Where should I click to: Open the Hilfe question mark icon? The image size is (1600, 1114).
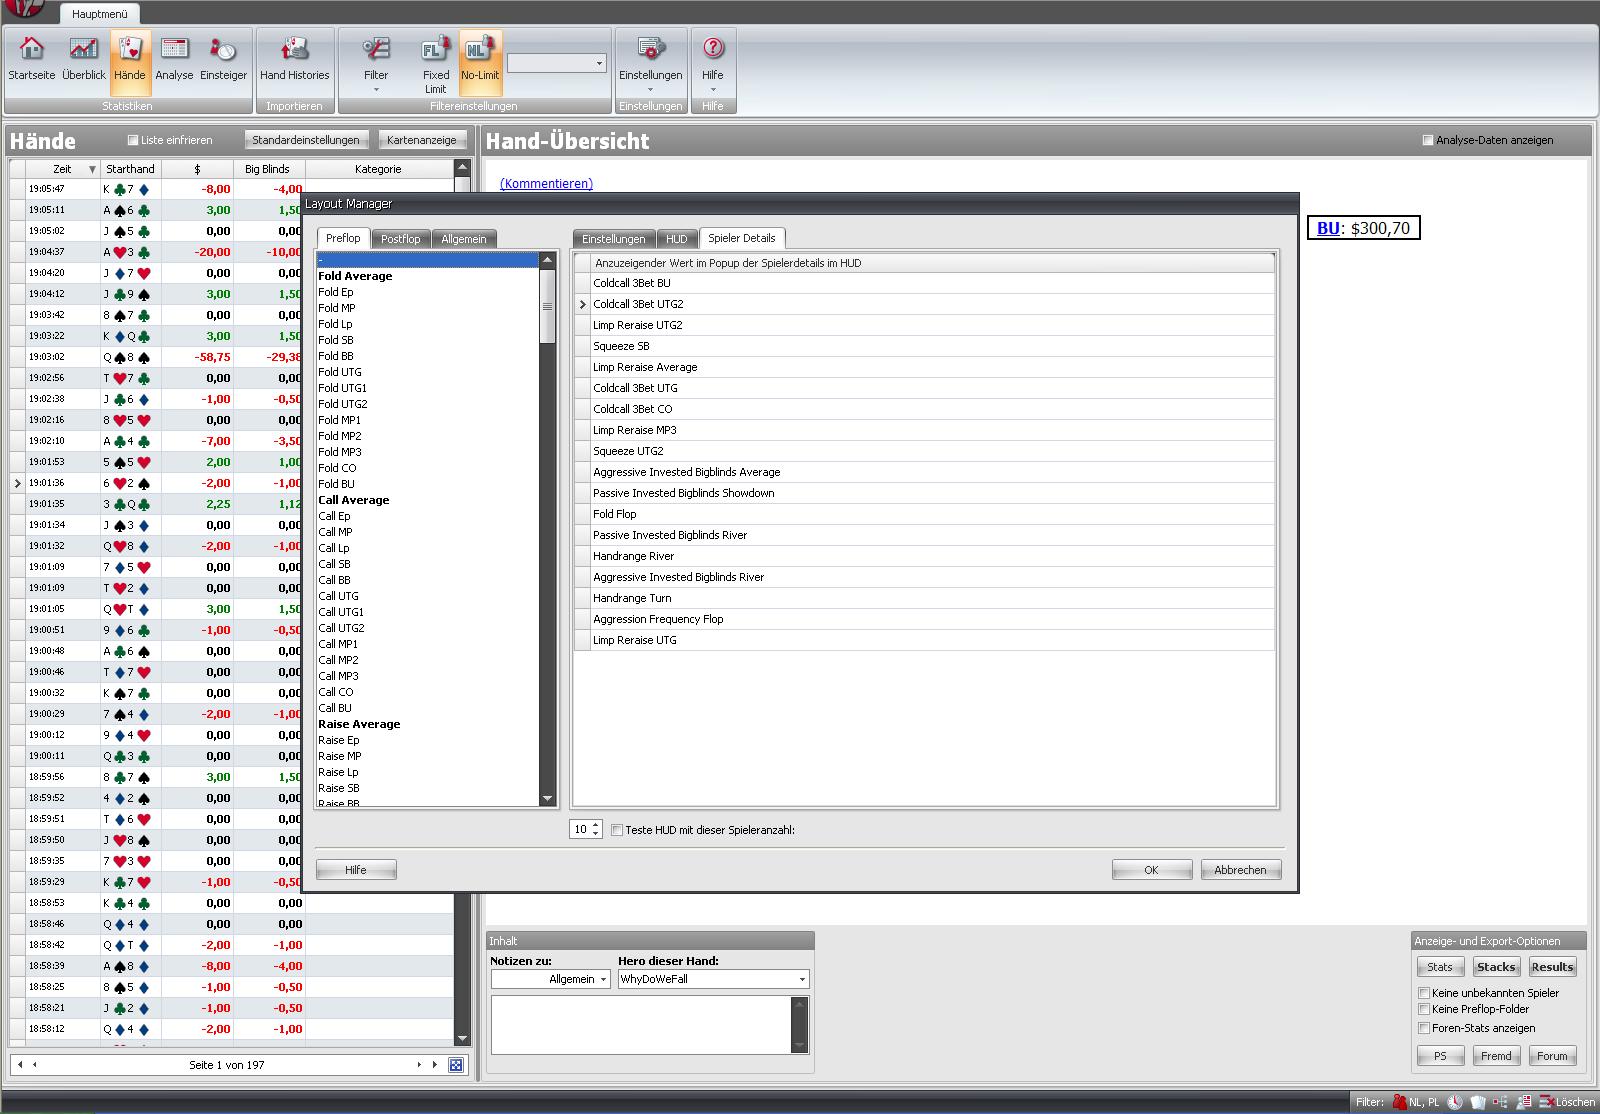[712, 48]
